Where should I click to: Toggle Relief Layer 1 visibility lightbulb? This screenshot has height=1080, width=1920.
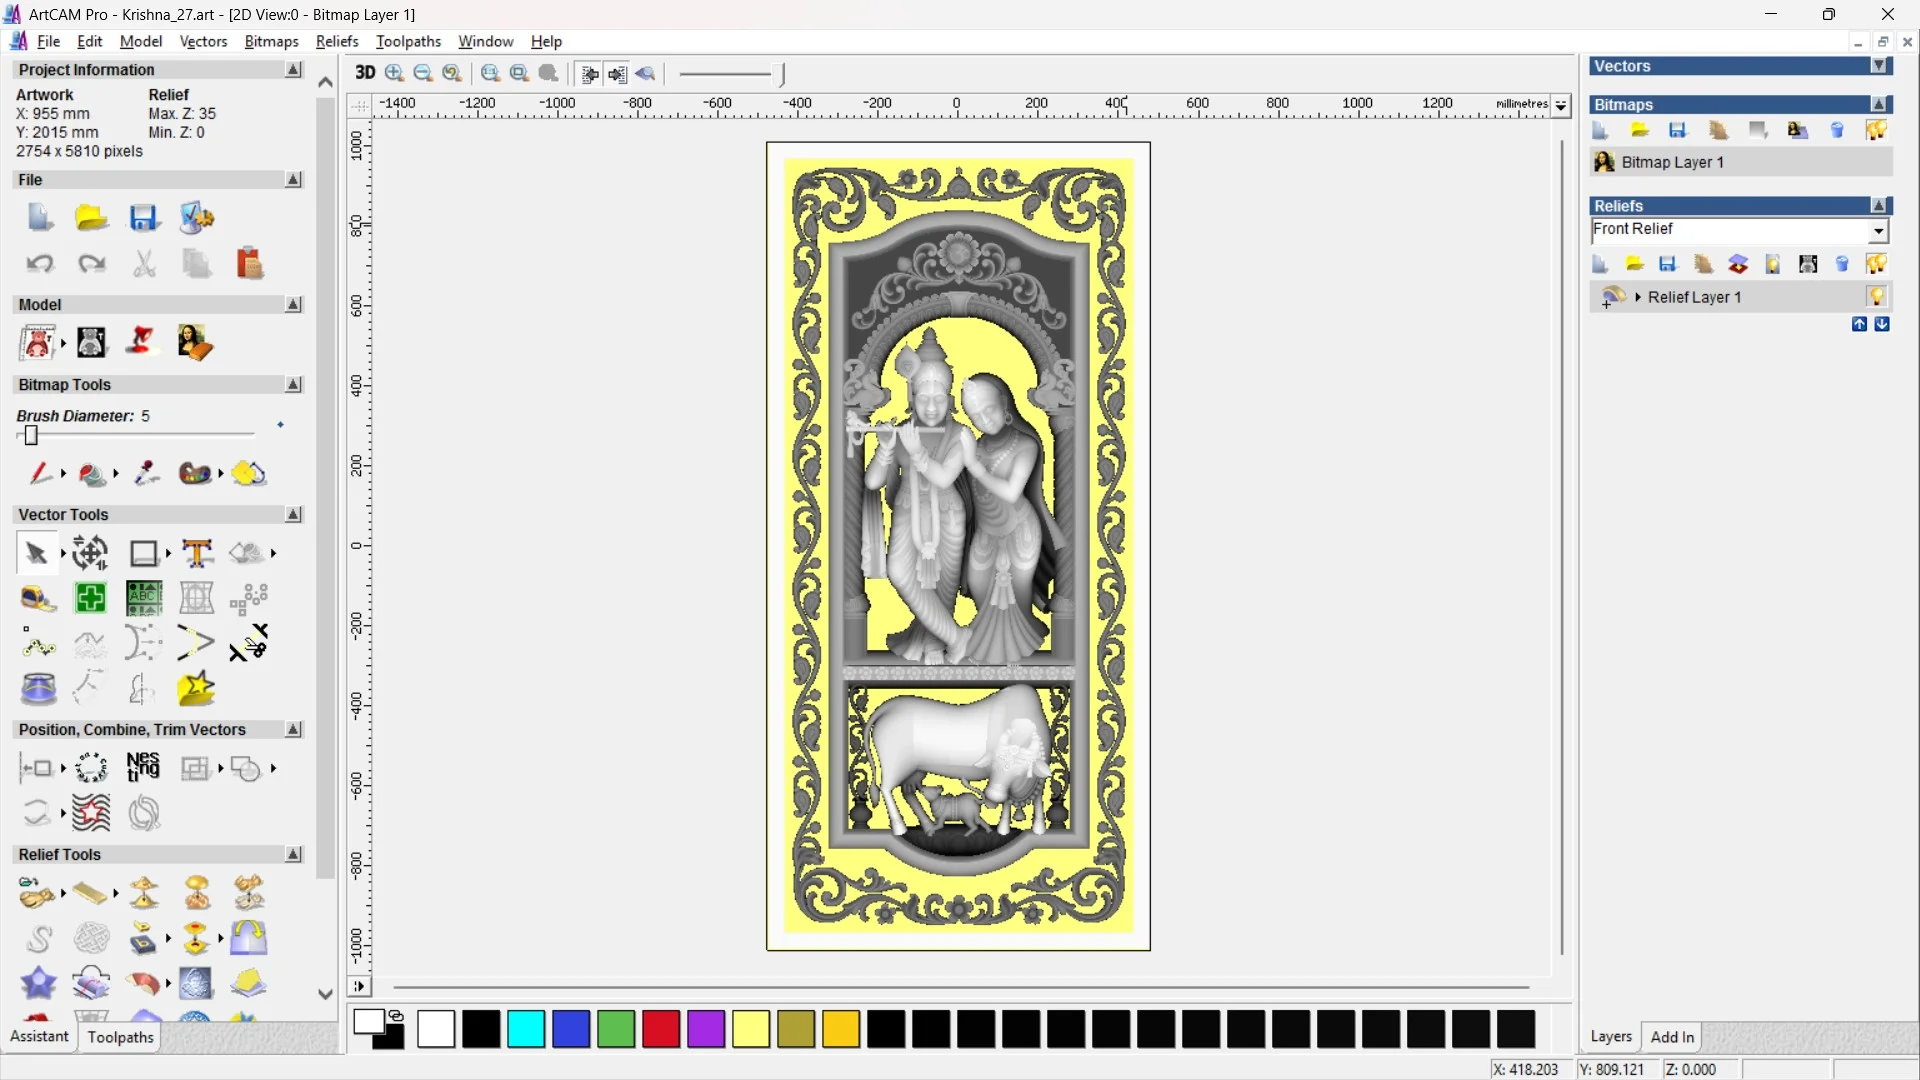(x=1876, y=297)
